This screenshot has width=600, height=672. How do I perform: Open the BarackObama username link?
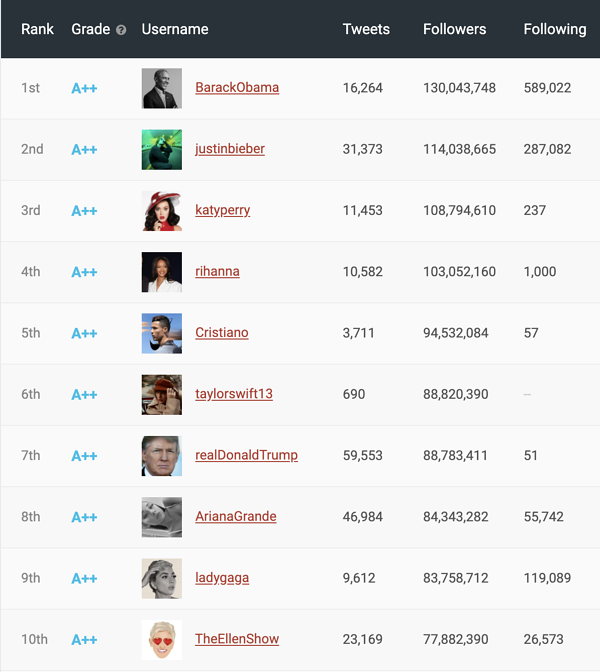tap(237, 88)
